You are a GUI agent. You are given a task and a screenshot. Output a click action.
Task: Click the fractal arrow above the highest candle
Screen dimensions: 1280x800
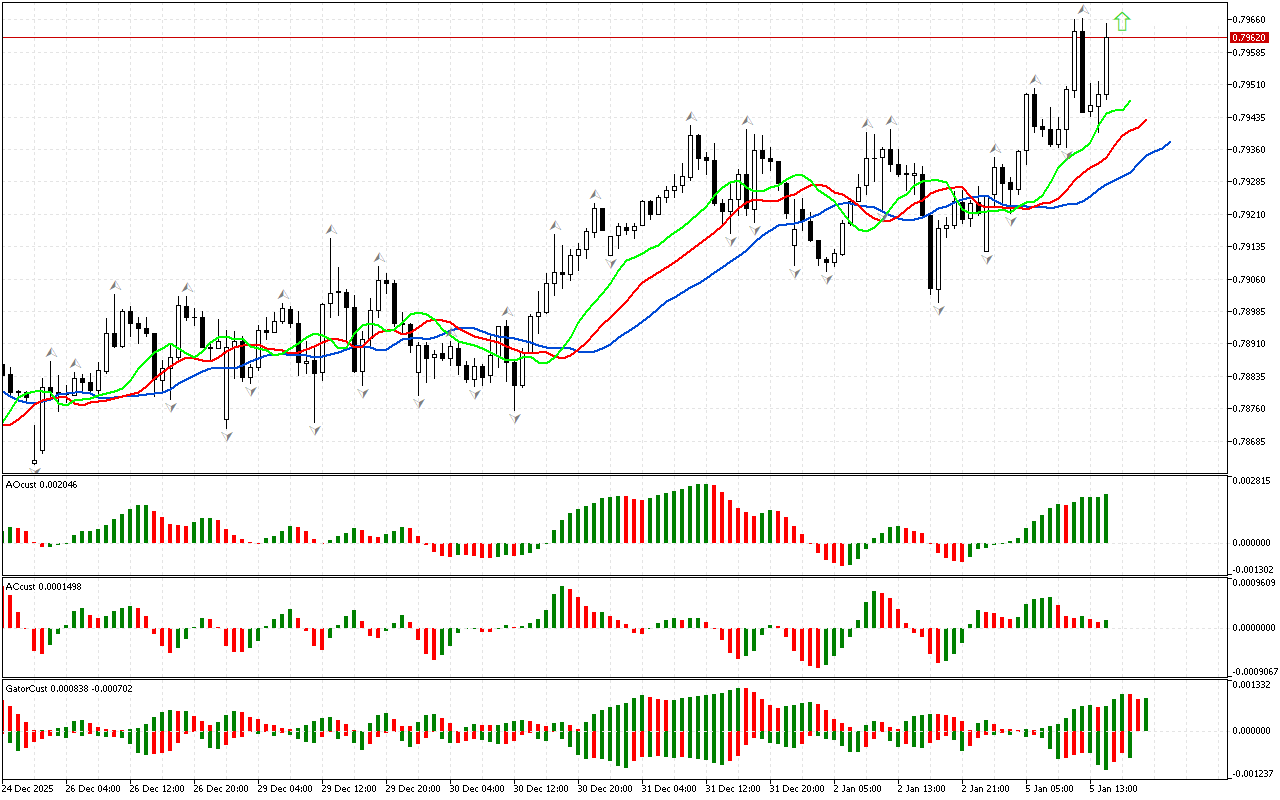tap(1083, 10)
